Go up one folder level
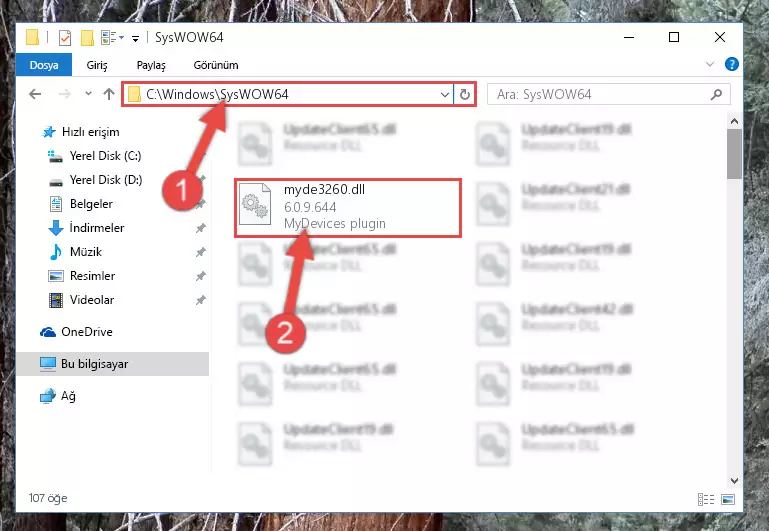Screen dimensions: 769x531 point(109,94)
